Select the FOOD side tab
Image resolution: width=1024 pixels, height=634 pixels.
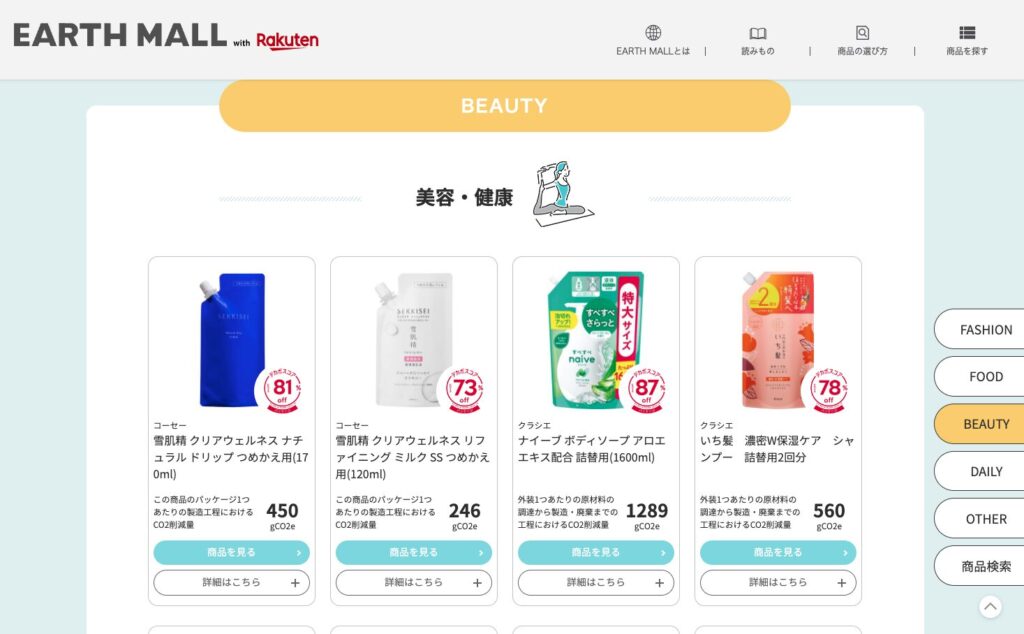(x=980, y=377)
